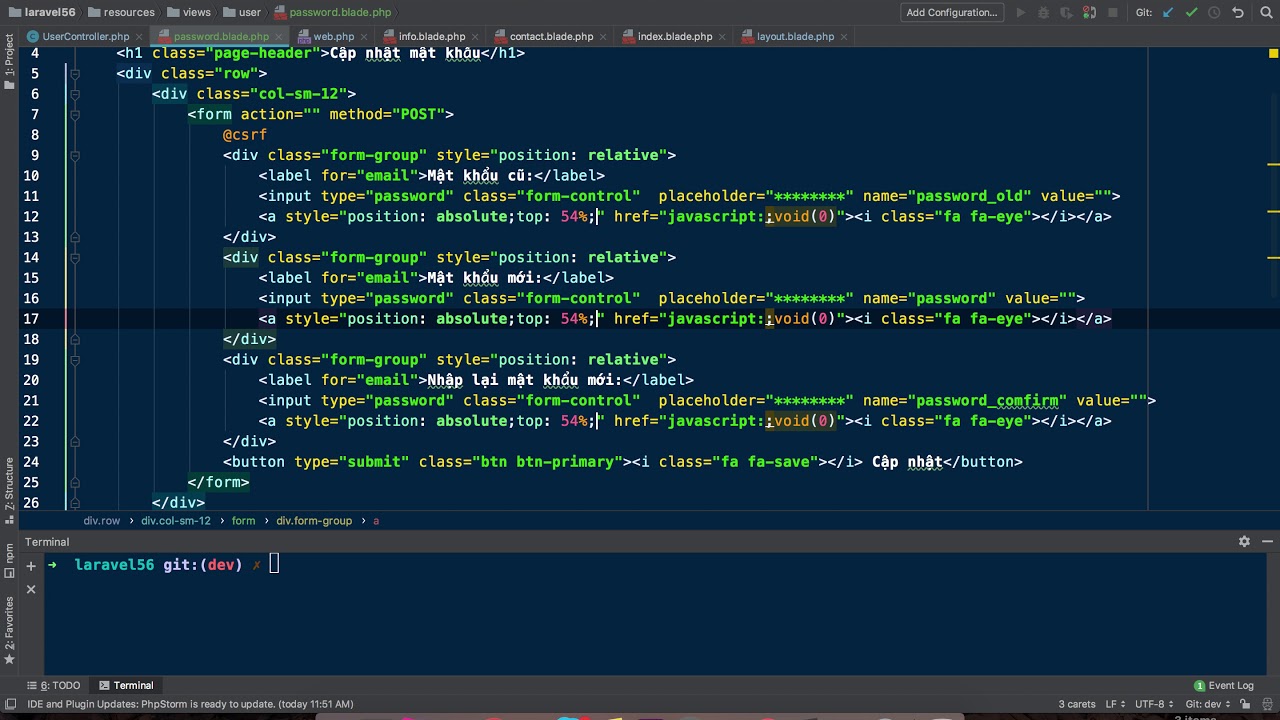Close the UserController.php tab

point(138,37)
